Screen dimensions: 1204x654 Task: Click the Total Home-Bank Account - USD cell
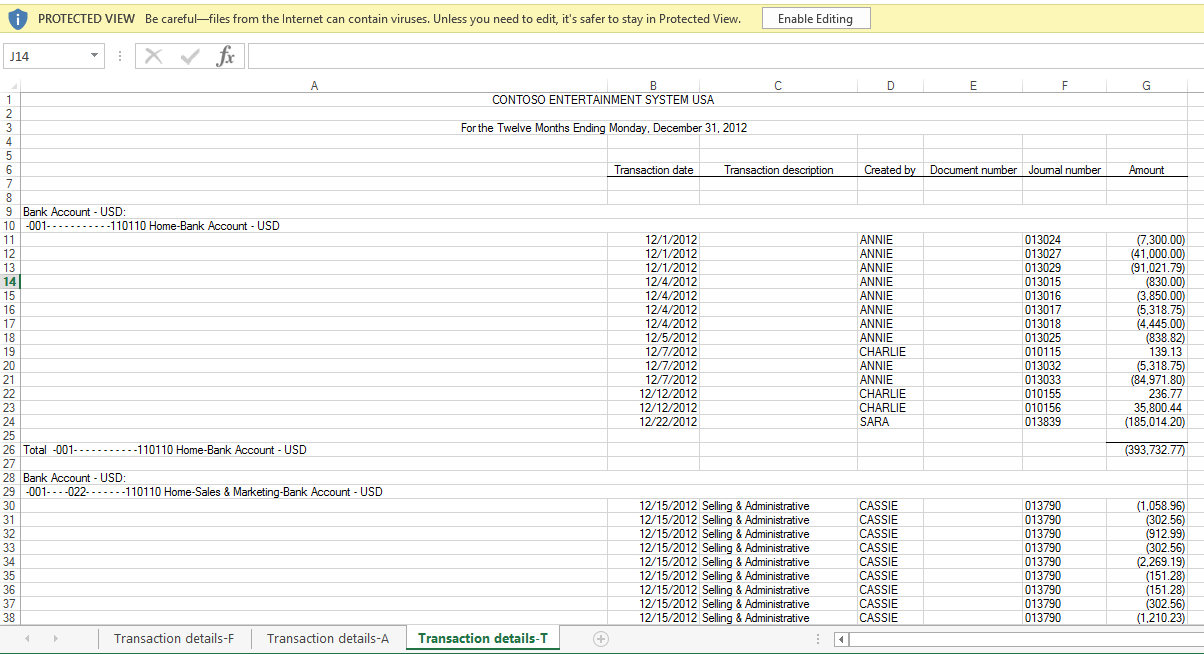coord(165,450)
